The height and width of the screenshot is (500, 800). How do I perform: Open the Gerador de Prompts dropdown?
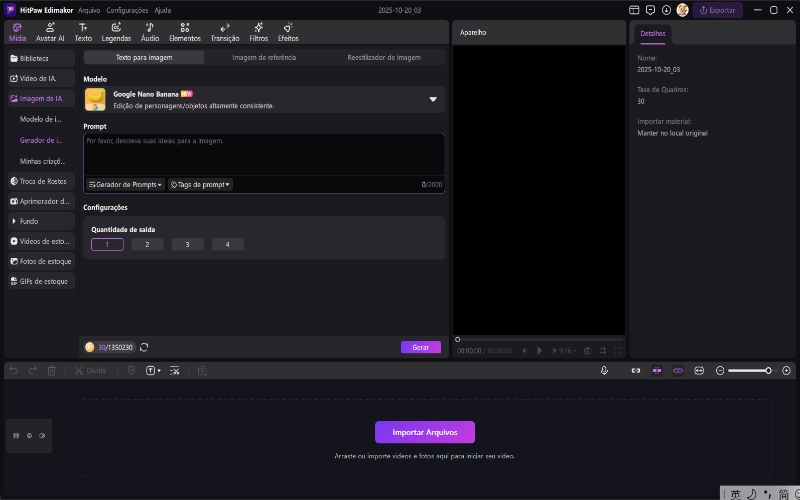click(125, 185)
